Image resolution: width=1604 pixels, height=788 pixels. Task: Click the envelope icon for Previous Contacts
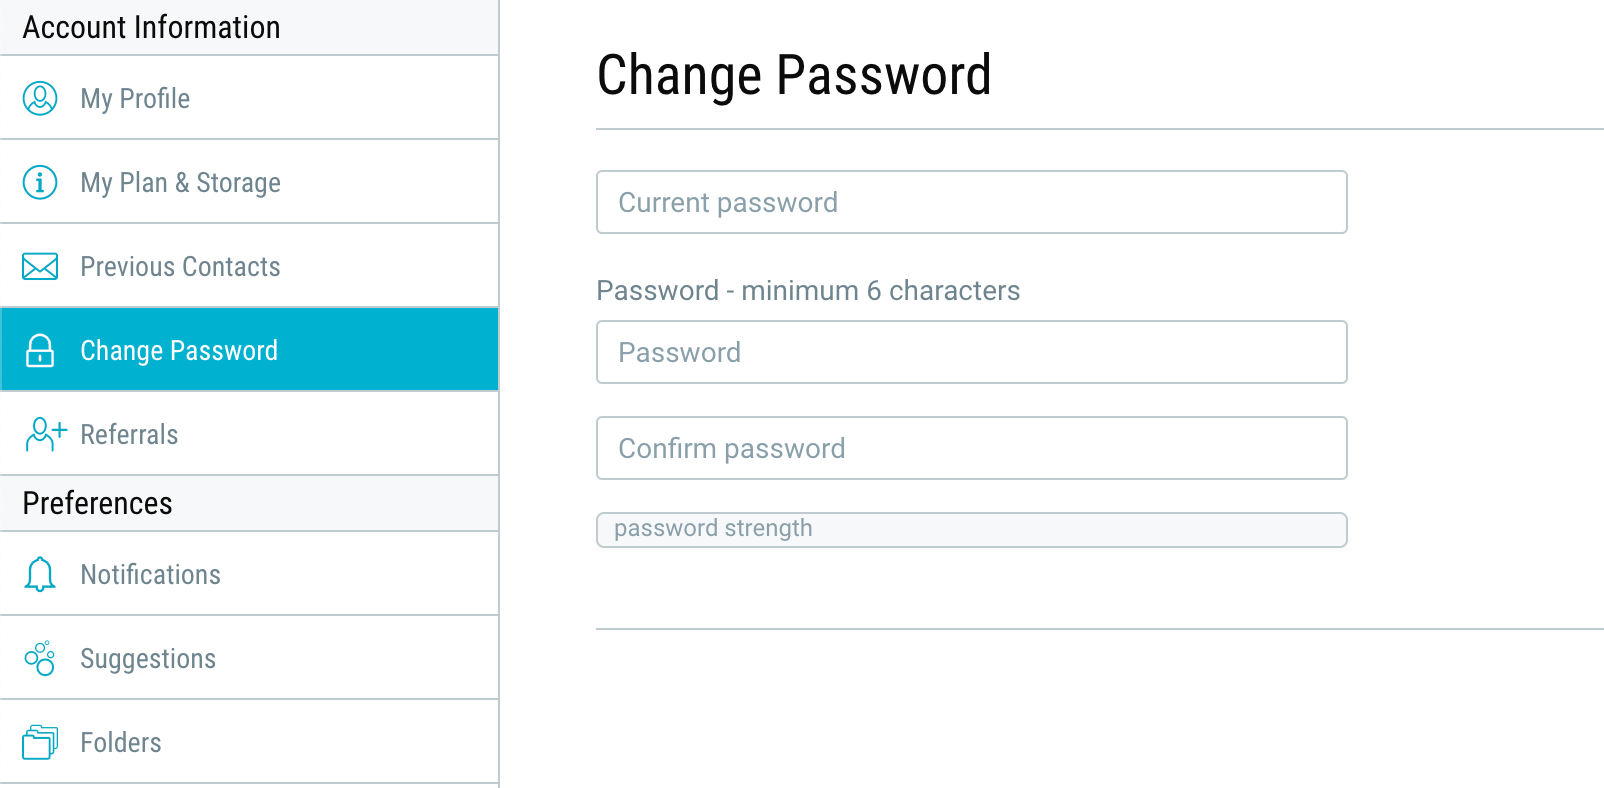pyautogui.click(x=40, y=266)
